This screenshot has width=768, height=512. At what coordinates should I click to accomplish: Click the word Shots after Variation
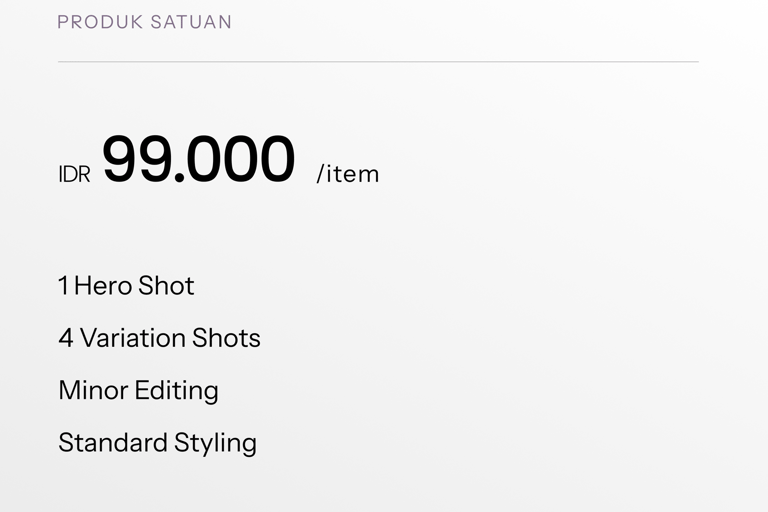tap(226, 338)
